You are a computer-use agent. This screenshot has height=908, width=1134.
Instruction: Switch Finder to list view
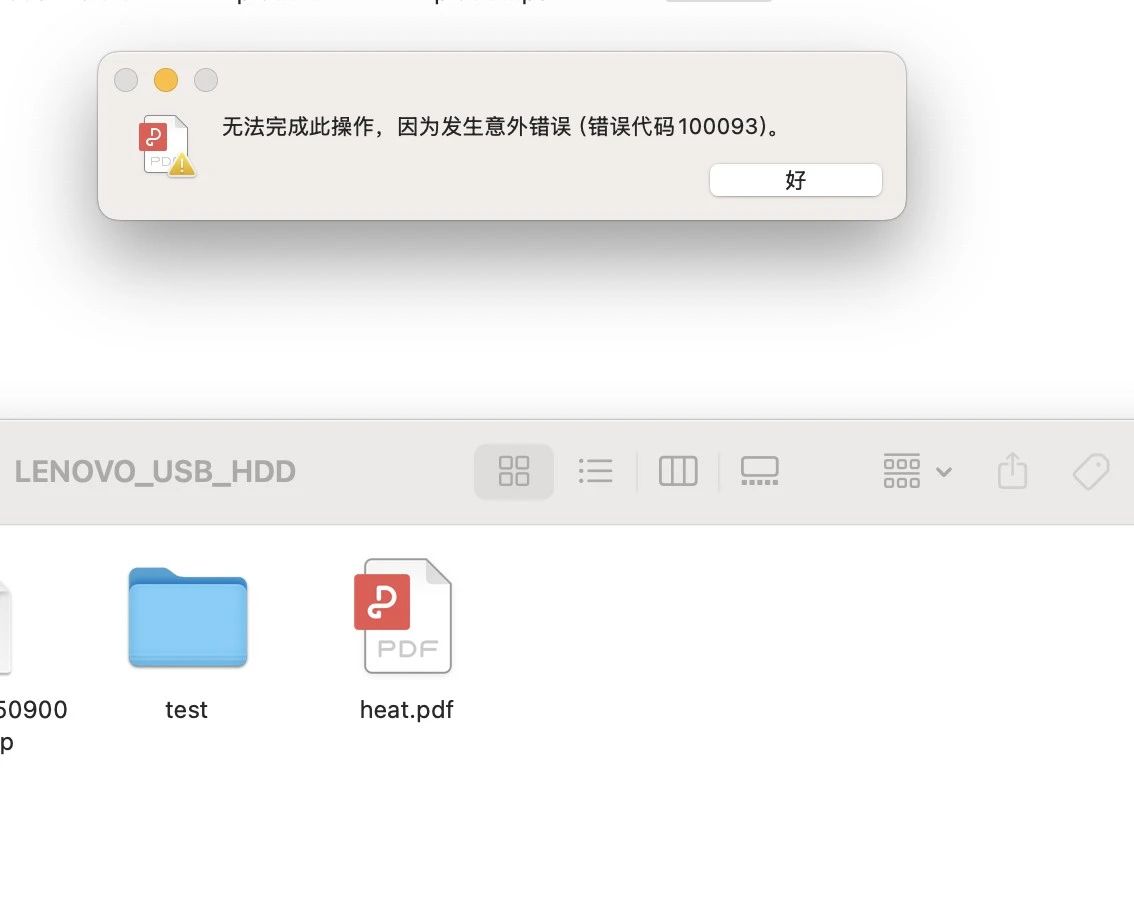(595, 471)
